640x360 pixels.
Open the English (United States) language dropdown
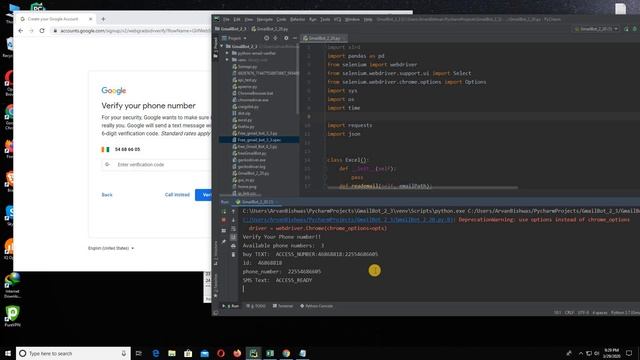click(111, 248)
